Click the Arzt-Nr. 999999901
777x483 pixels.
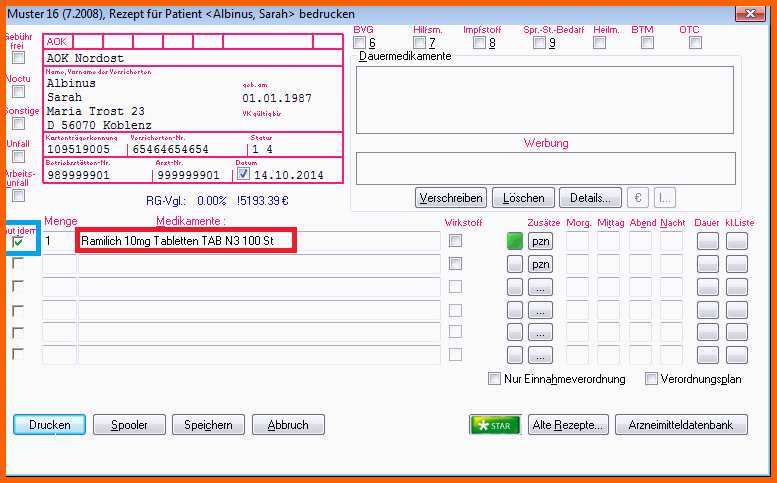coord(188,175)
